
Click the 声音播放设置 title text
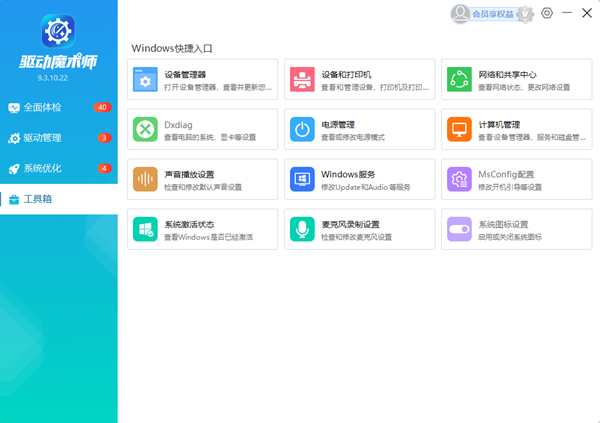tap(189, 175)
